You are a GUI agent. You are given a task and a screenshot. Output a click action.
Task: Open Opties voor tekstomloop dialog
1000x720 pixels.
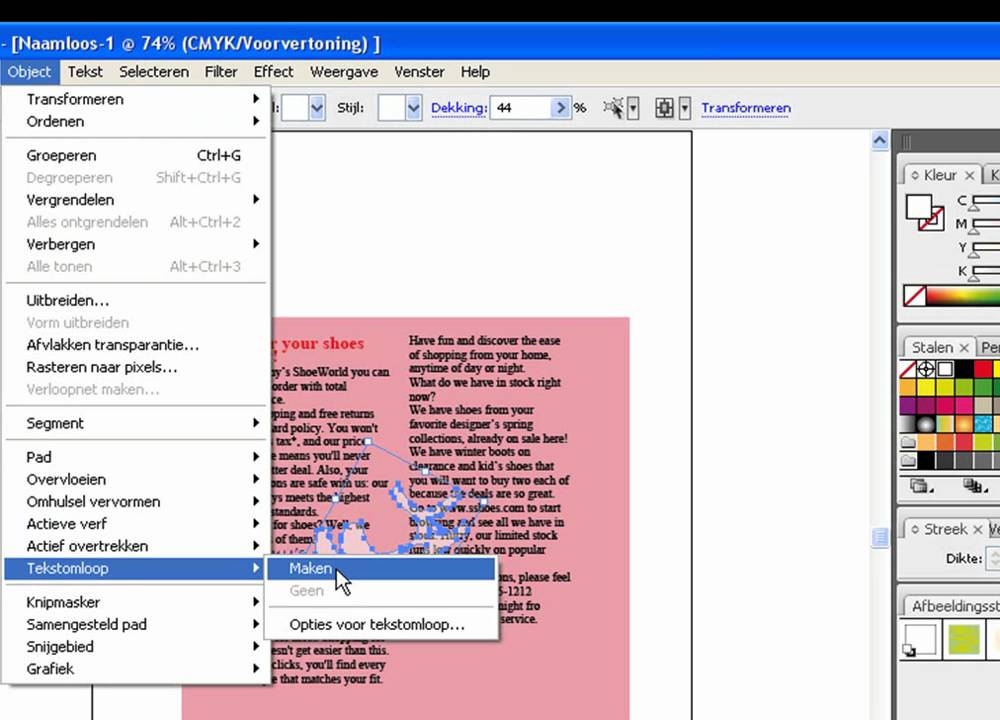click(381, 624)
